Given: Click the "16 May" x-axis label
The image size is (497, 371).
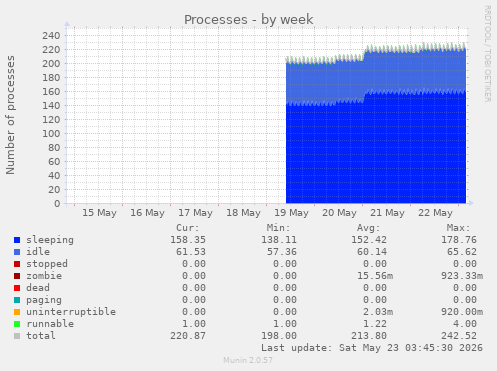Looking at the screenshot, I should (x=147, y=213).
